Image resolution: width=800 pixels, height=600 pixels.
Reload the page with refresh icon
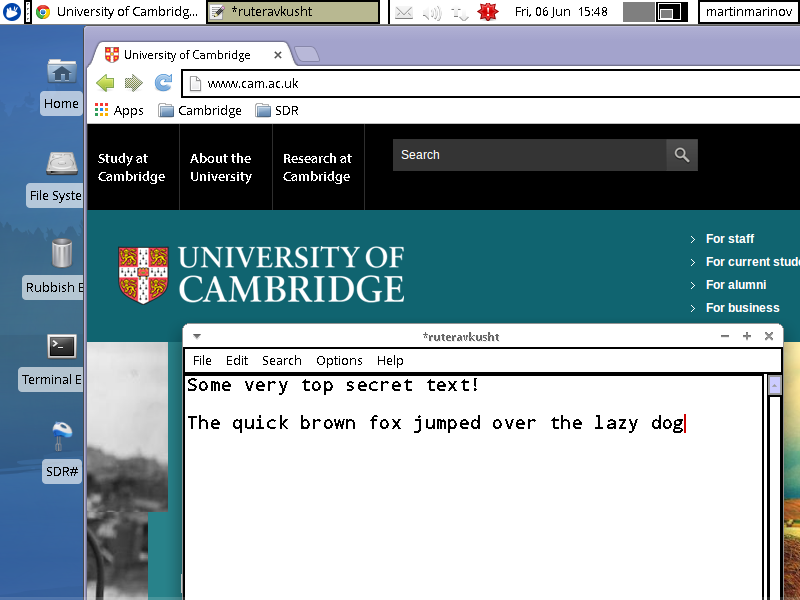click(163, 83)
